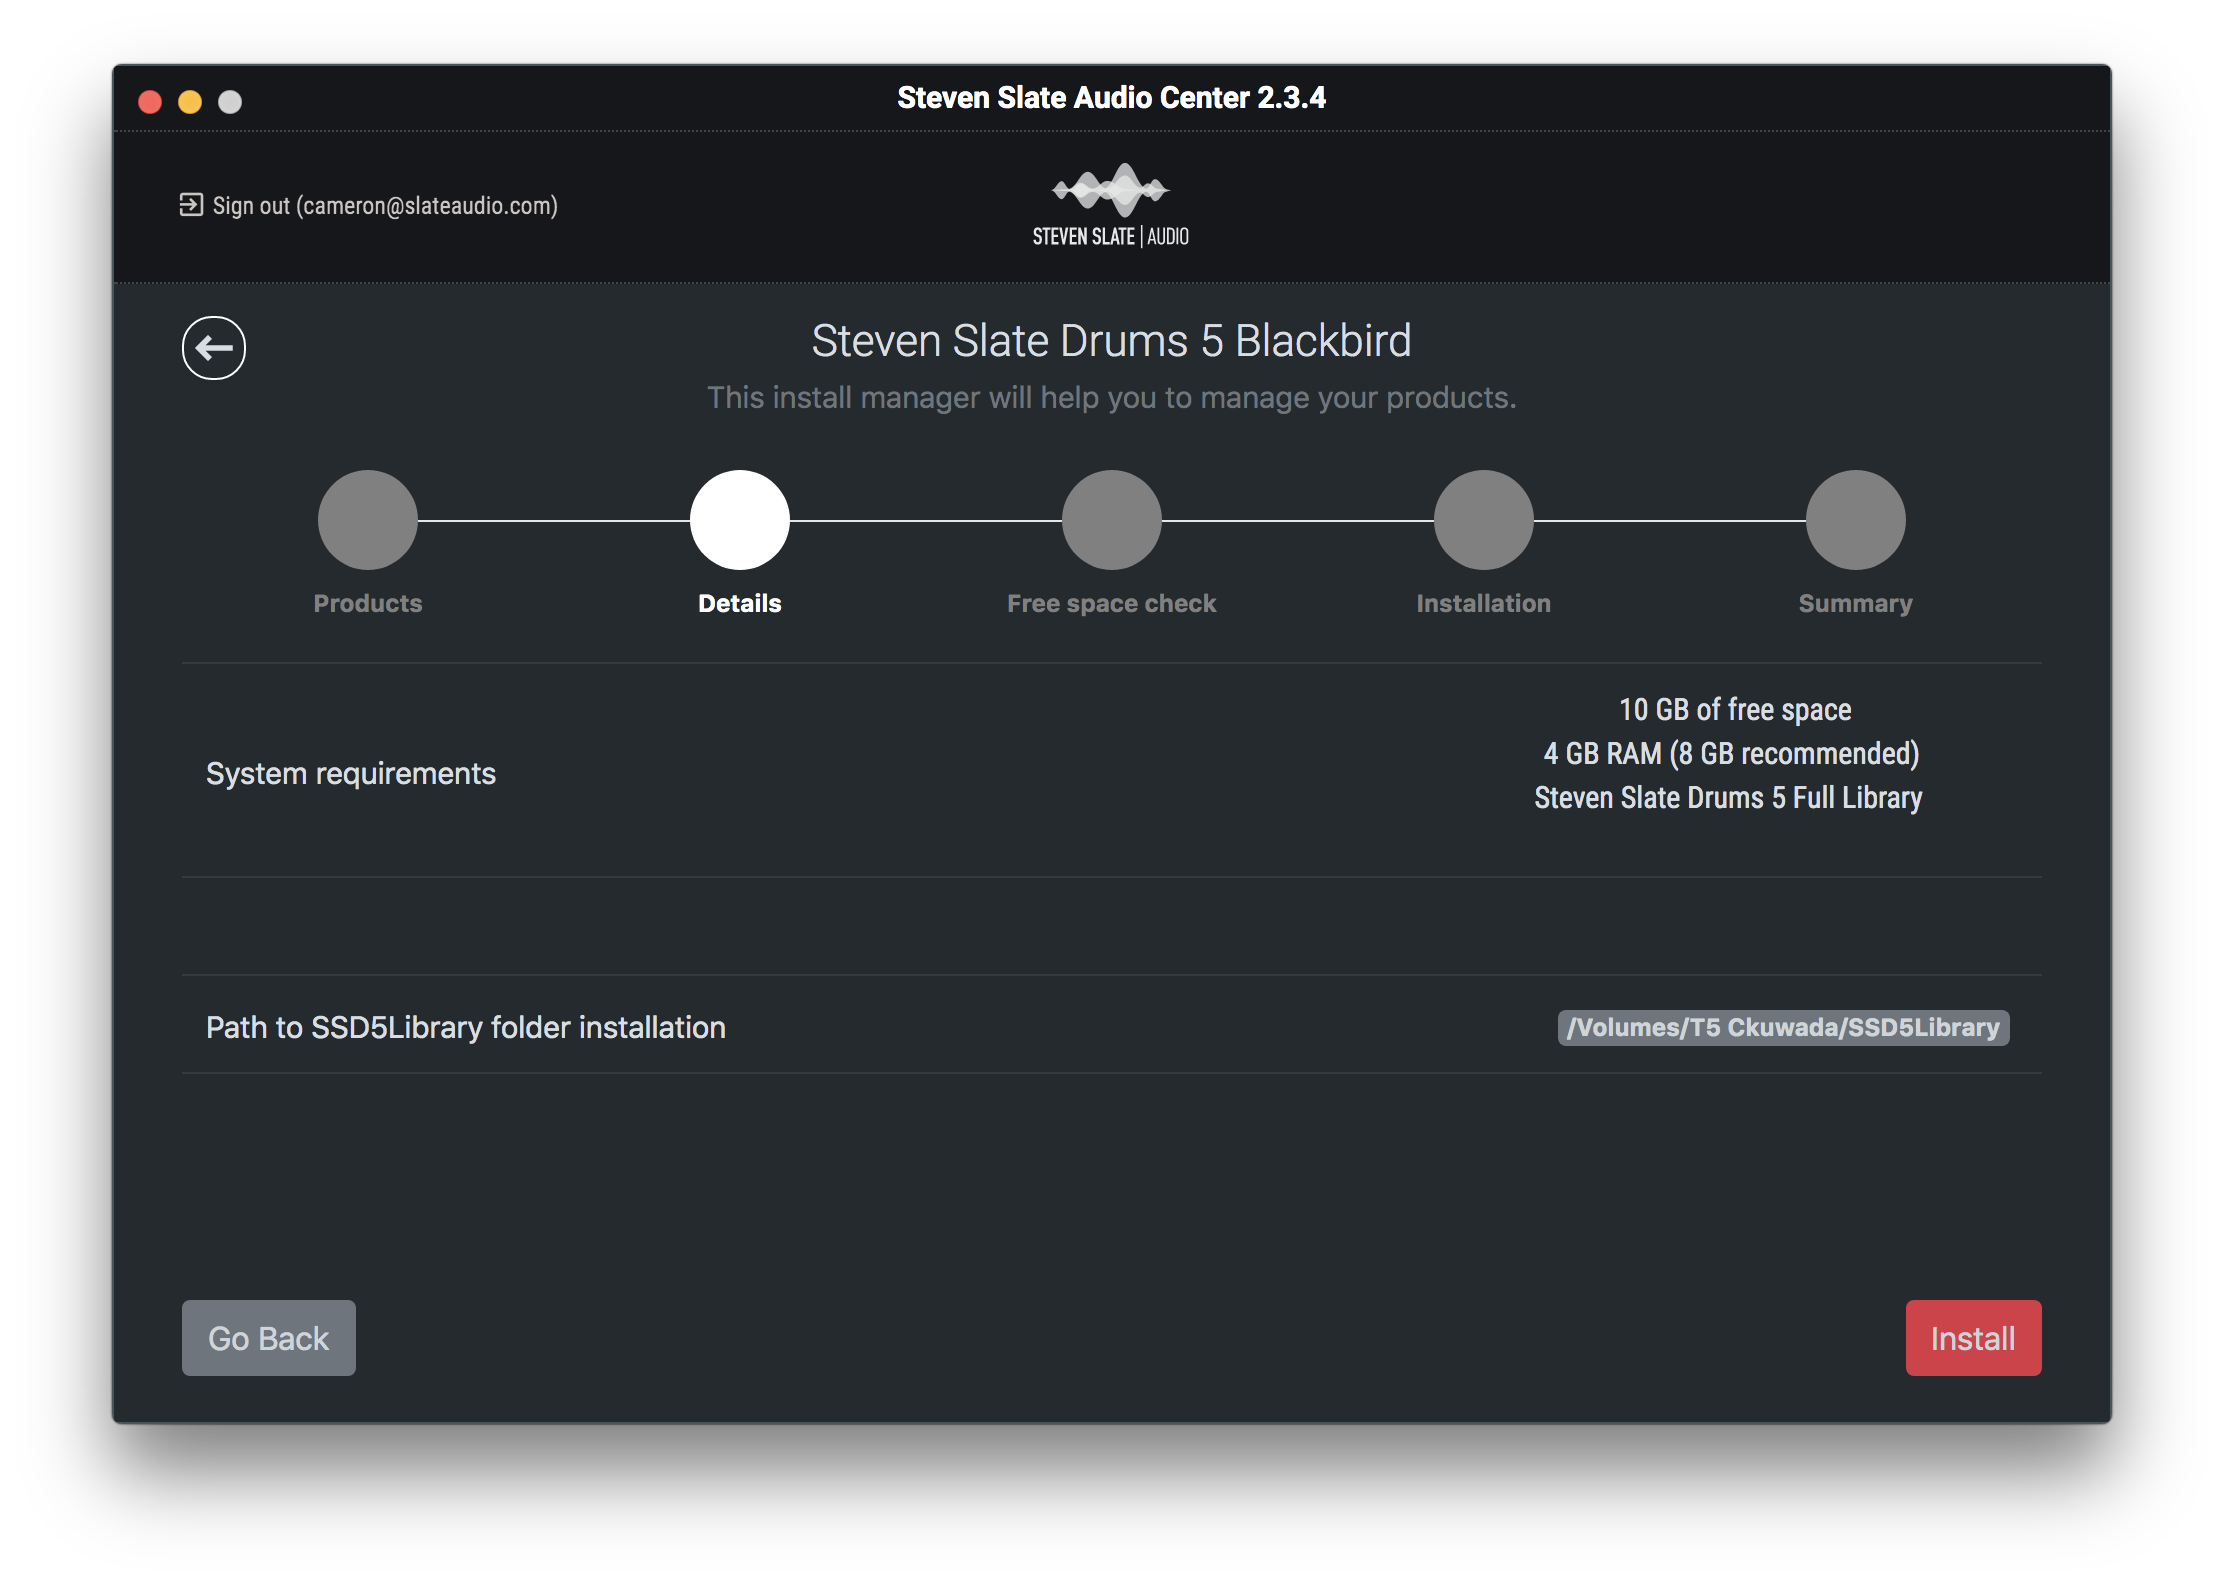2224x1584 pixels.
Task: Minimize the Audio Center window
Action: [190, 102]
